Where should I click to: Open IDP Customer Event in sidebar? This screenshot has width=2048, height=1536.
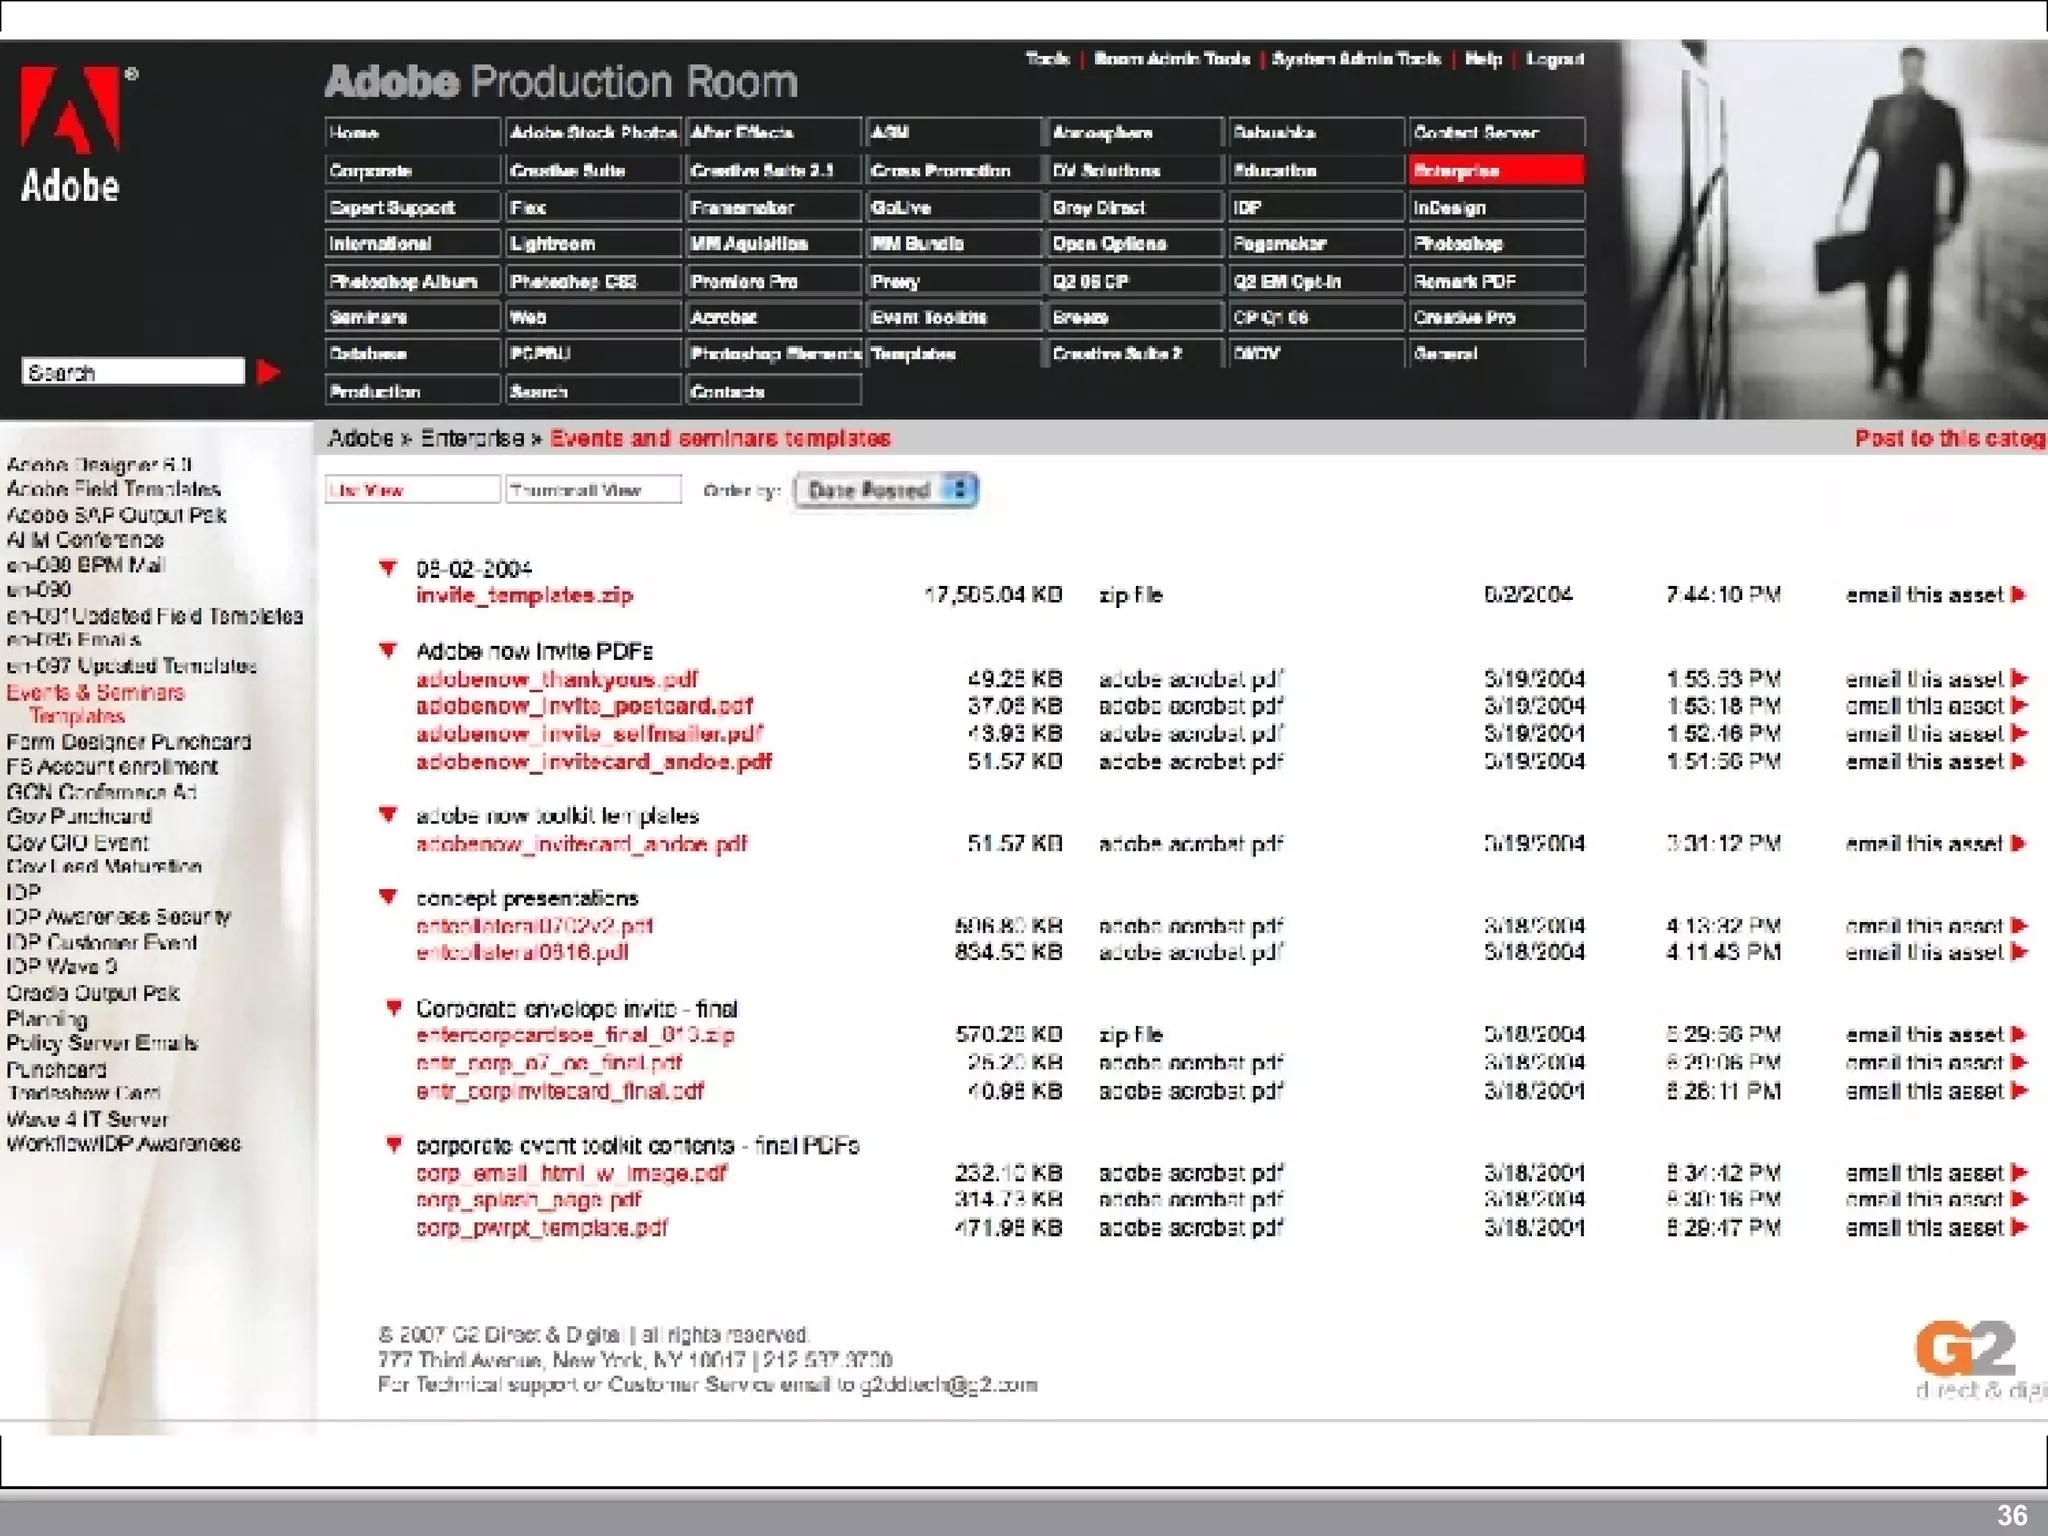[101, 942]
